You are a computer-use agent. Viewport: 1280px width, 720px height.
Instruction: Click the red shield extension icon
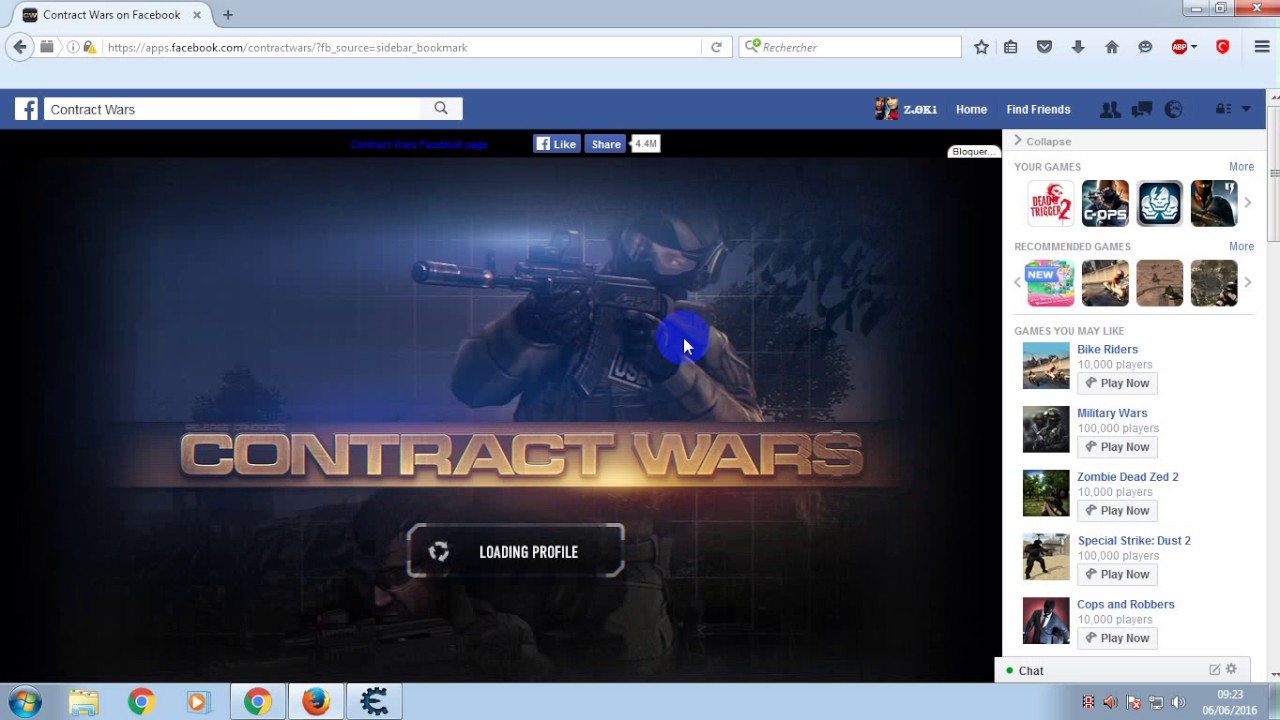click(x=1222, y=47)
